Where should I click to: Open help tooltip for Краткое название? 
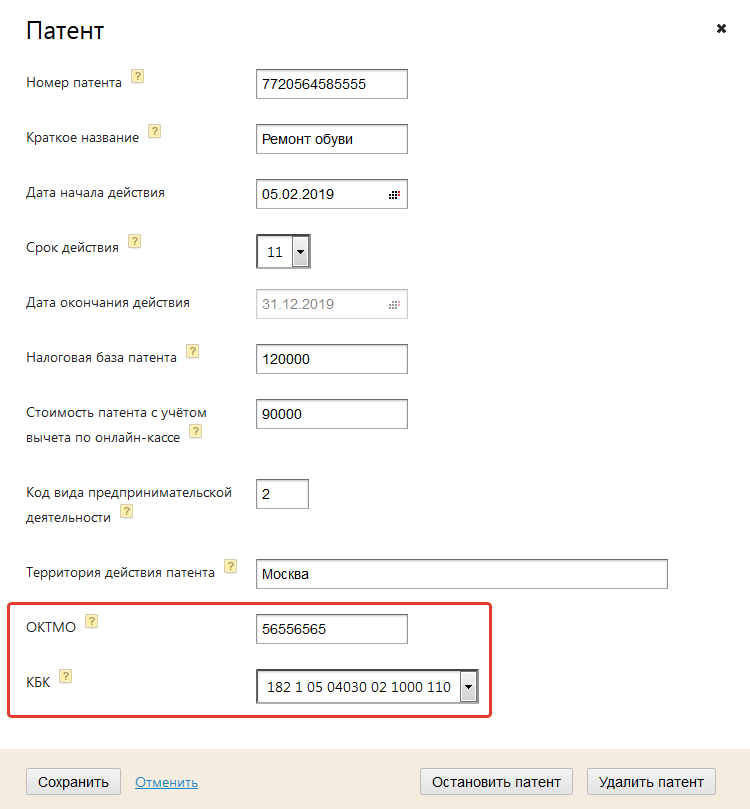155,131
